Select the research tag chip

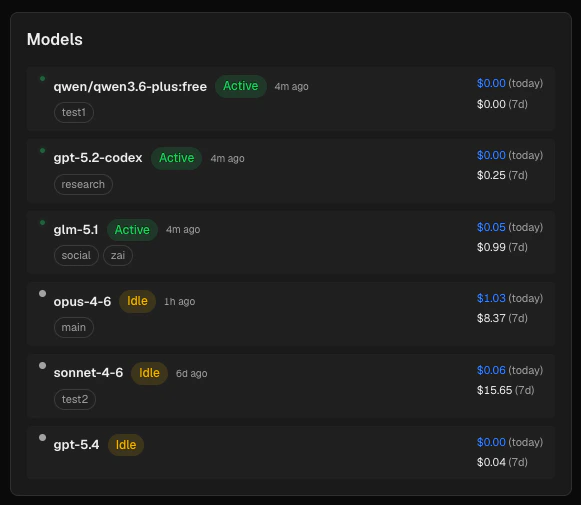83,185
